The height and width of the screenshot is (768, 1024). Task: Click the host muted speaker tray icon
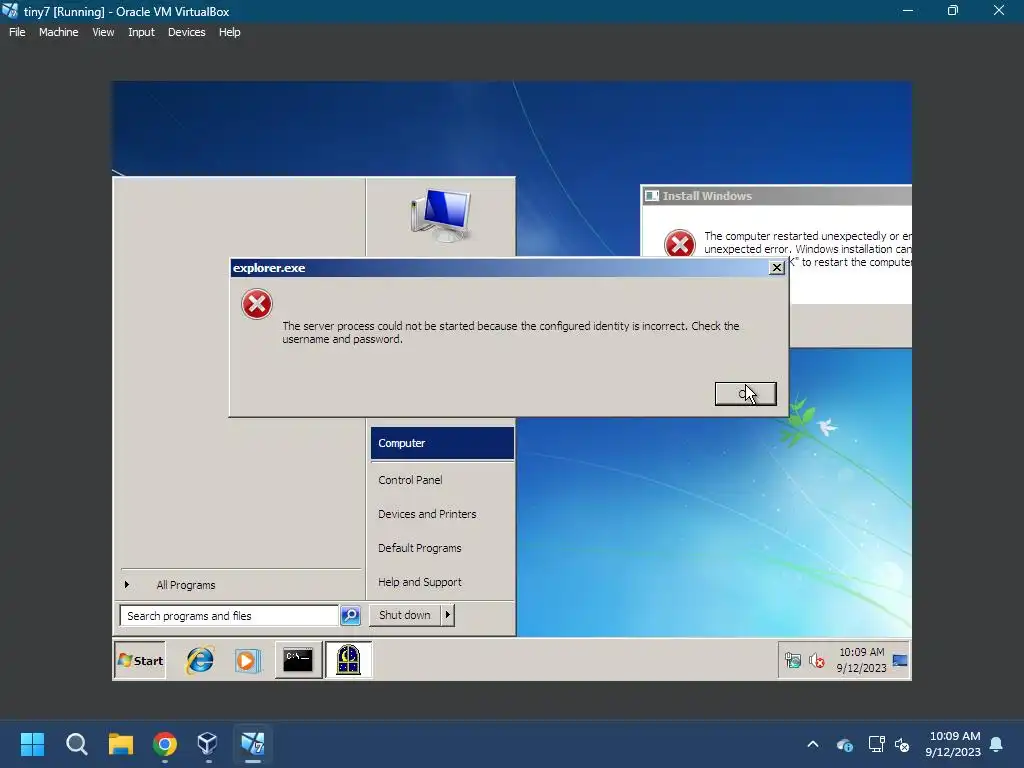point(902,744)
